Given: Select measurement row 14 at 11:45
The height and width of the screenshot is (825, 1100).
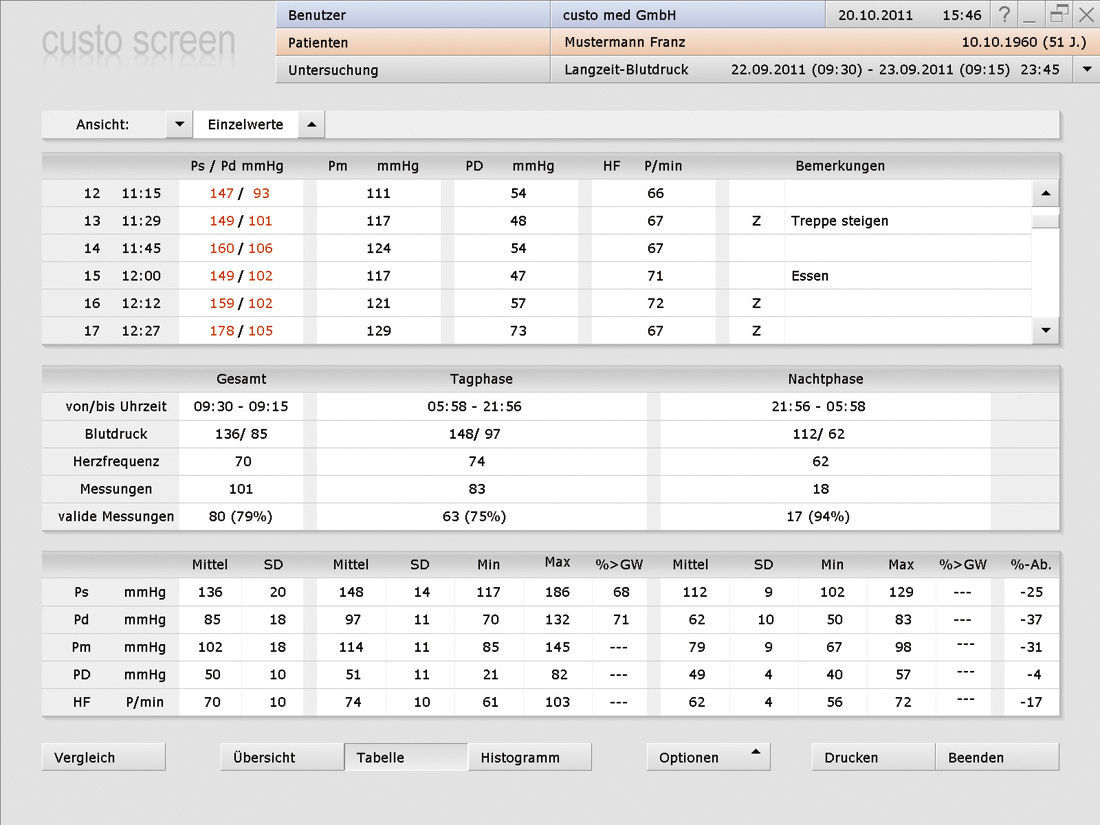Looking at the screenshot, I should [537, 248].
